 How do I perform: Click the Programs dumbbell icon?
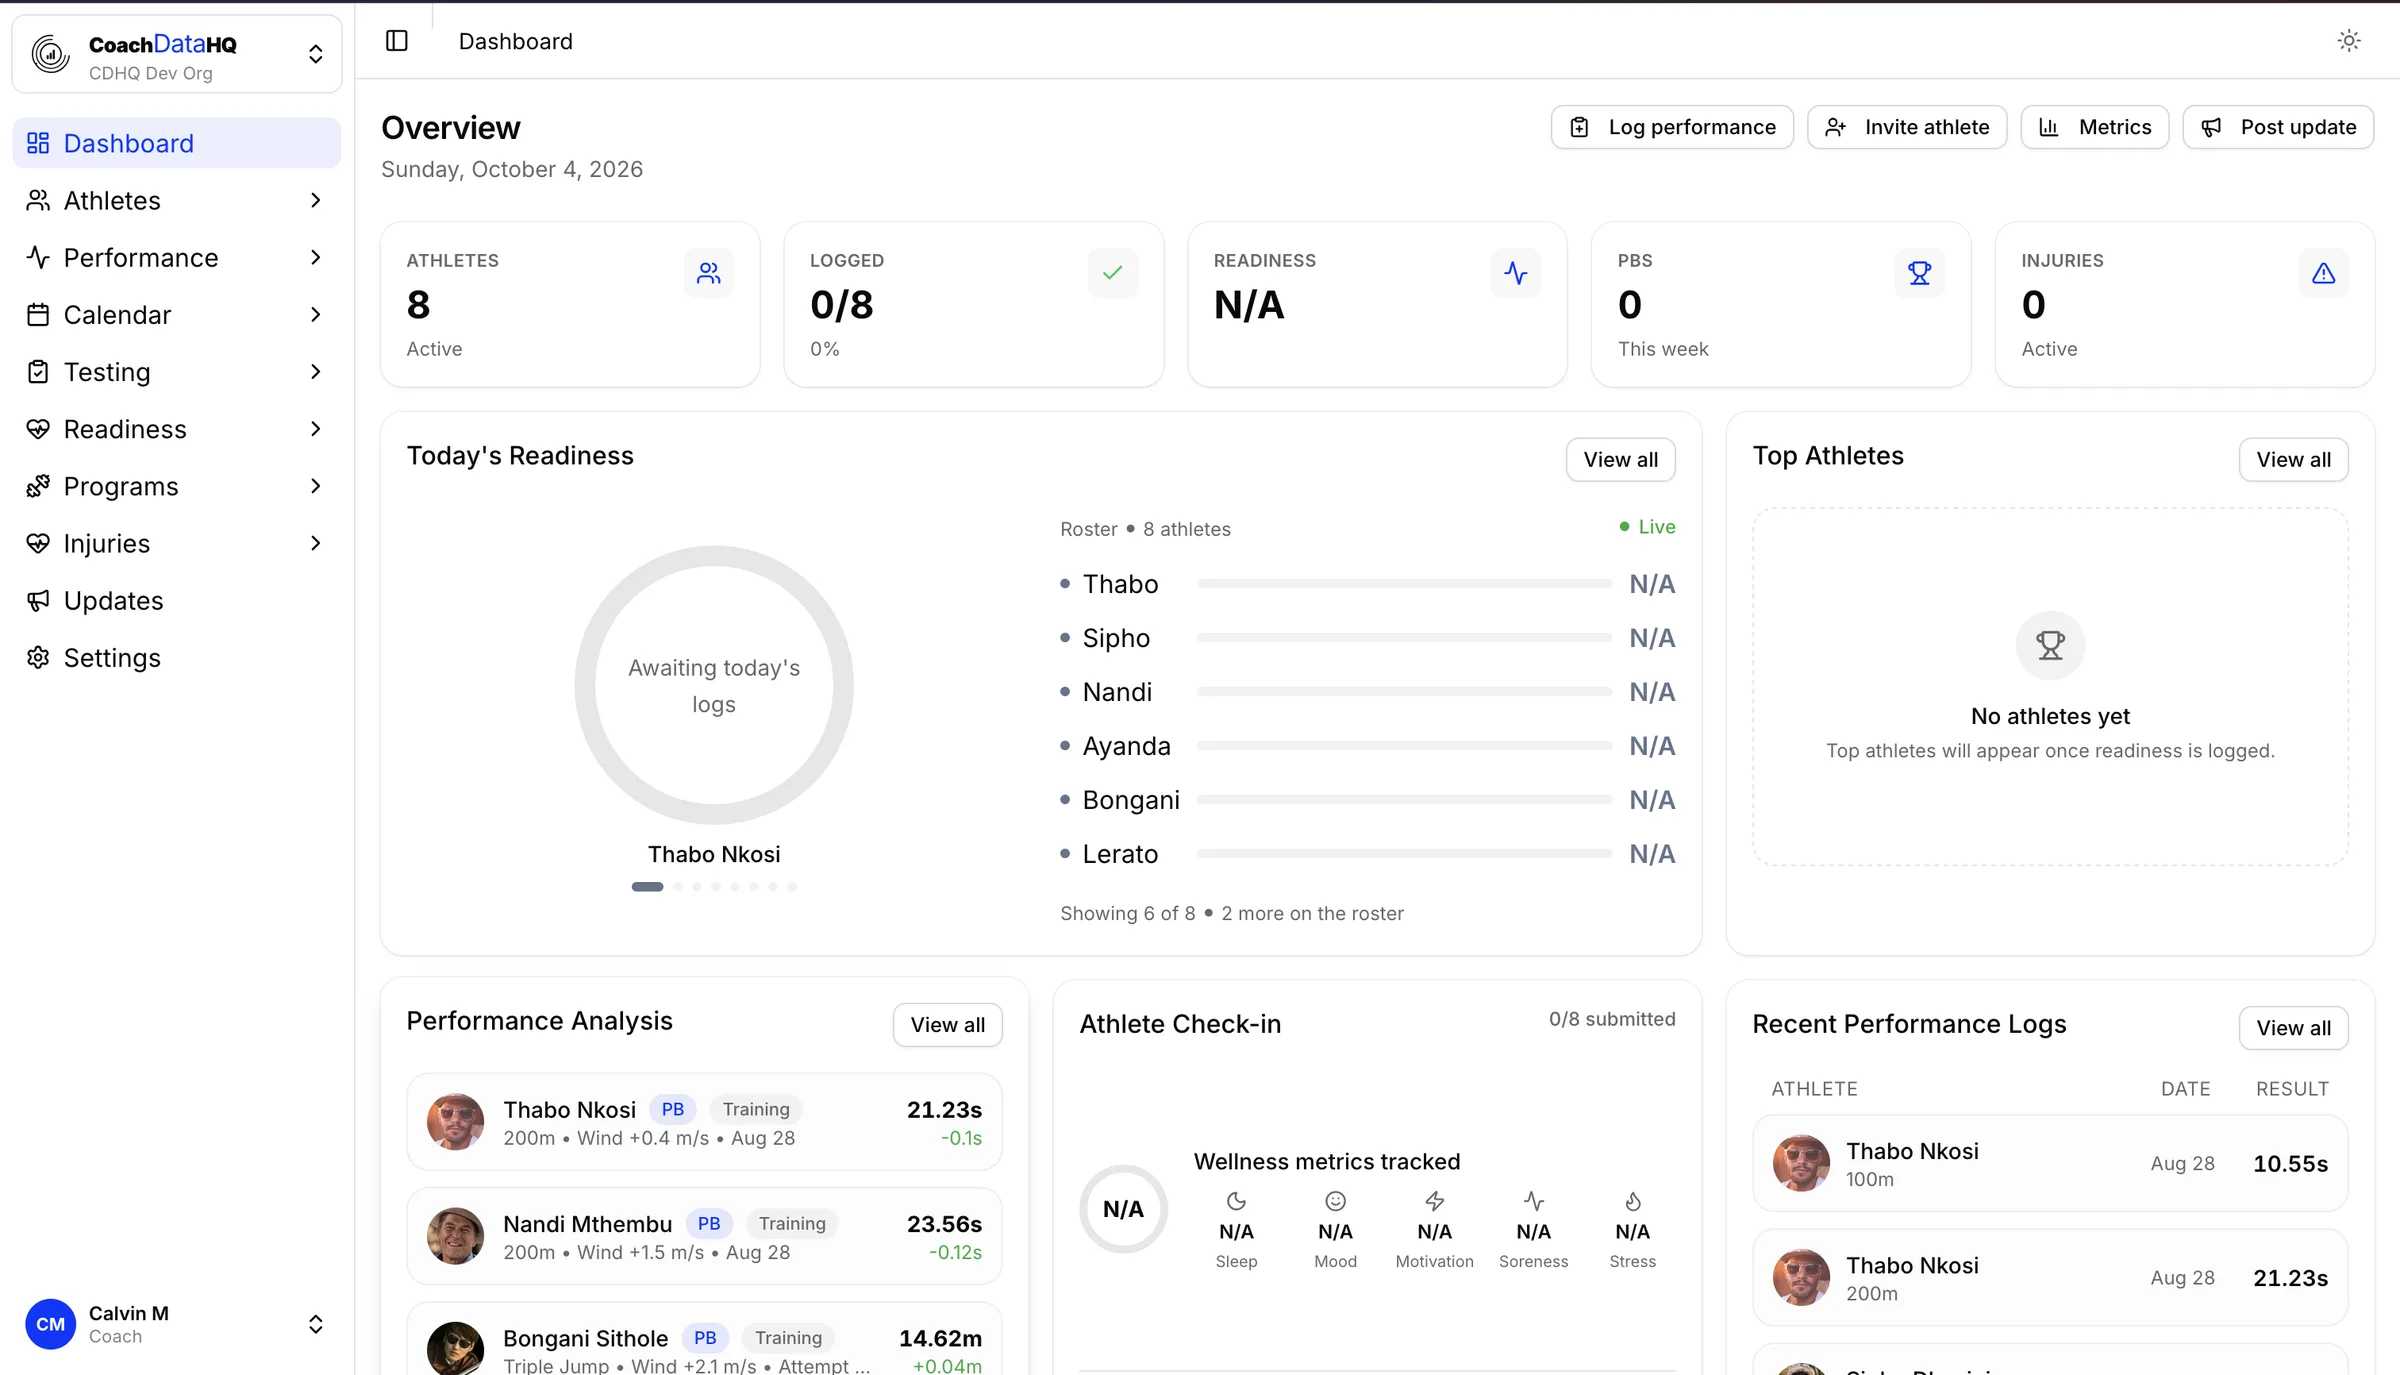(x=38, y=485)
